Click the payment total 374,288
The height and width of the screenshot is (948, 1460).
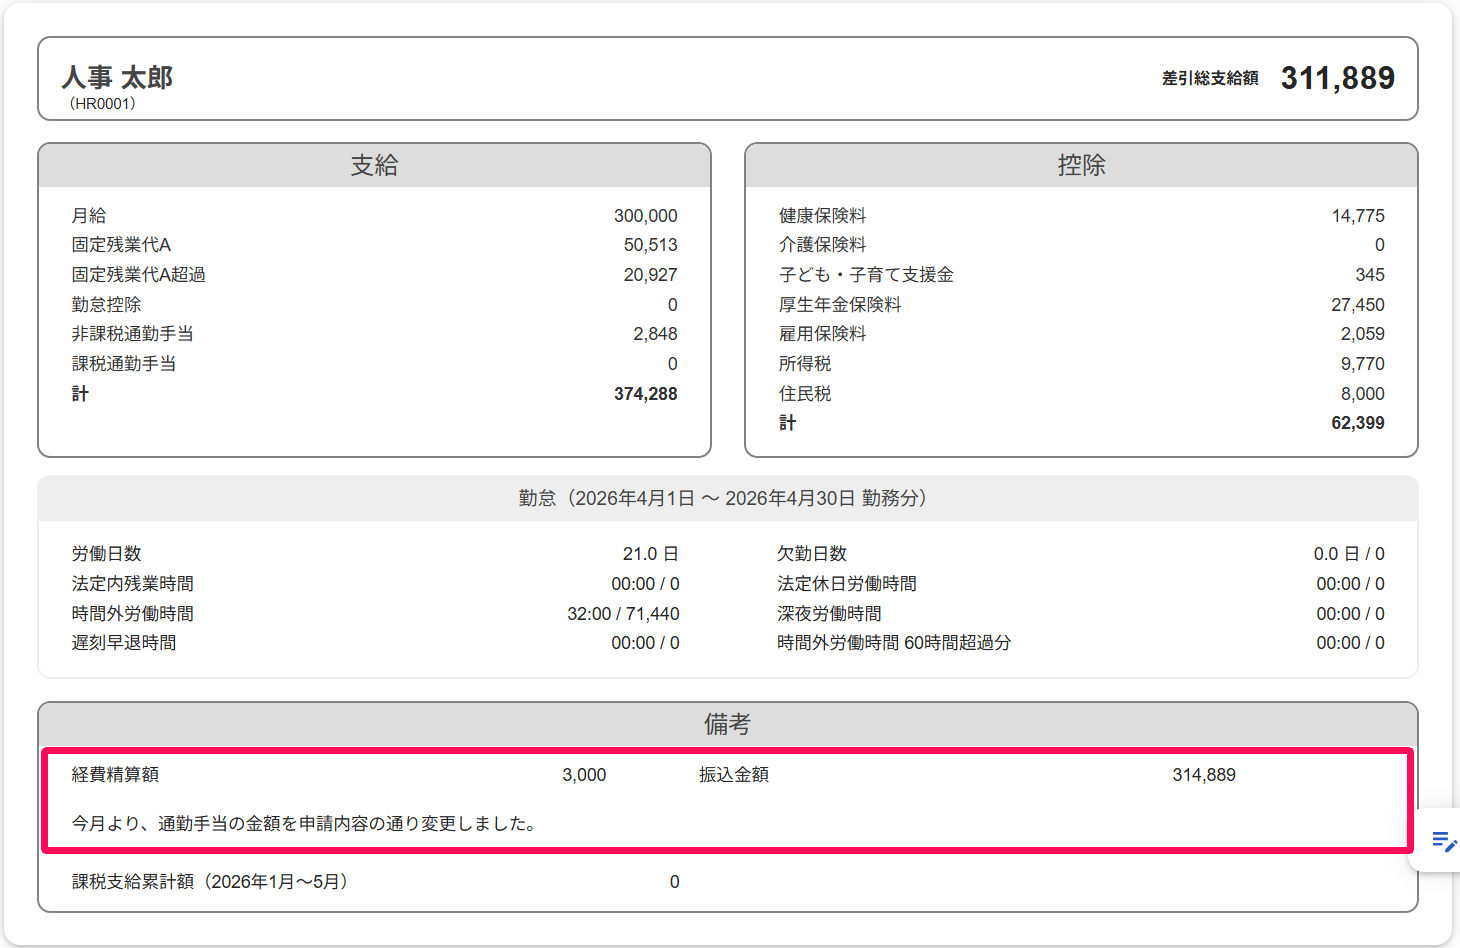[x=645, y=394]
